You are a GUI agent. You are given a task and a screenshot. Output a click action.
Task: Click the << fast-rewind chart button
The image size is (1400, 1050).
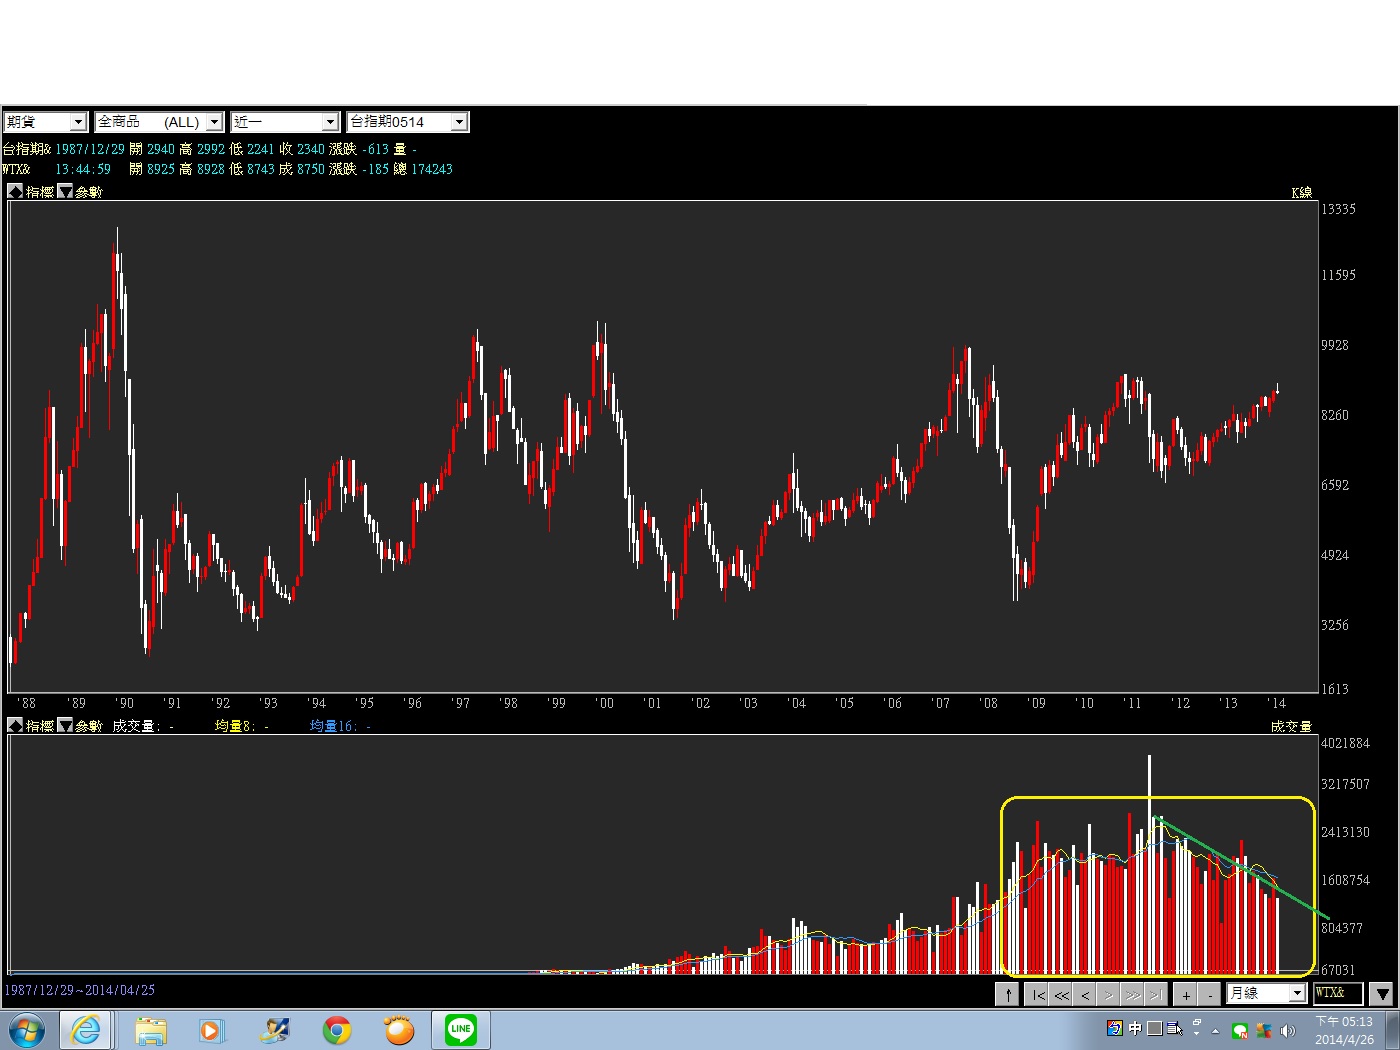[x=1061, y=994]
